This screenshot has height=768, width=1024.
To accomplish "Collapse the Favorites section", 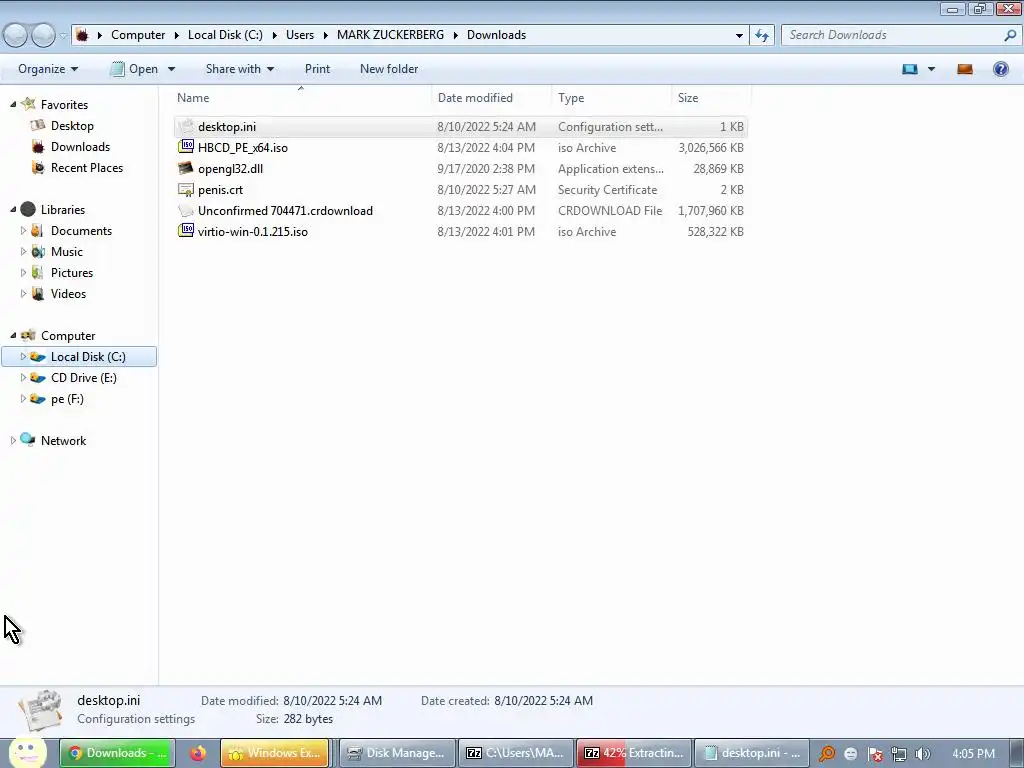I will pyautogui.click(x=13, y=104).
